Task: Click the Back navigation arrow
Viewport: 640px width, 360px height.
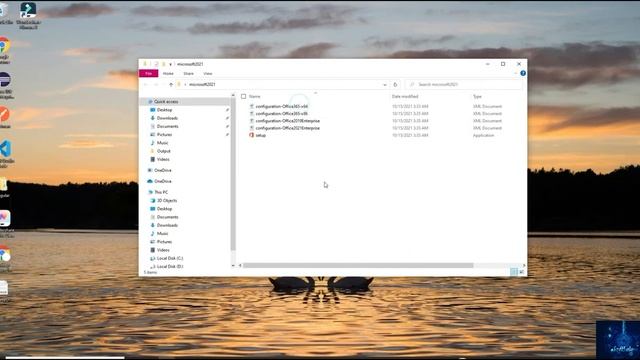Action: [146, 84]
